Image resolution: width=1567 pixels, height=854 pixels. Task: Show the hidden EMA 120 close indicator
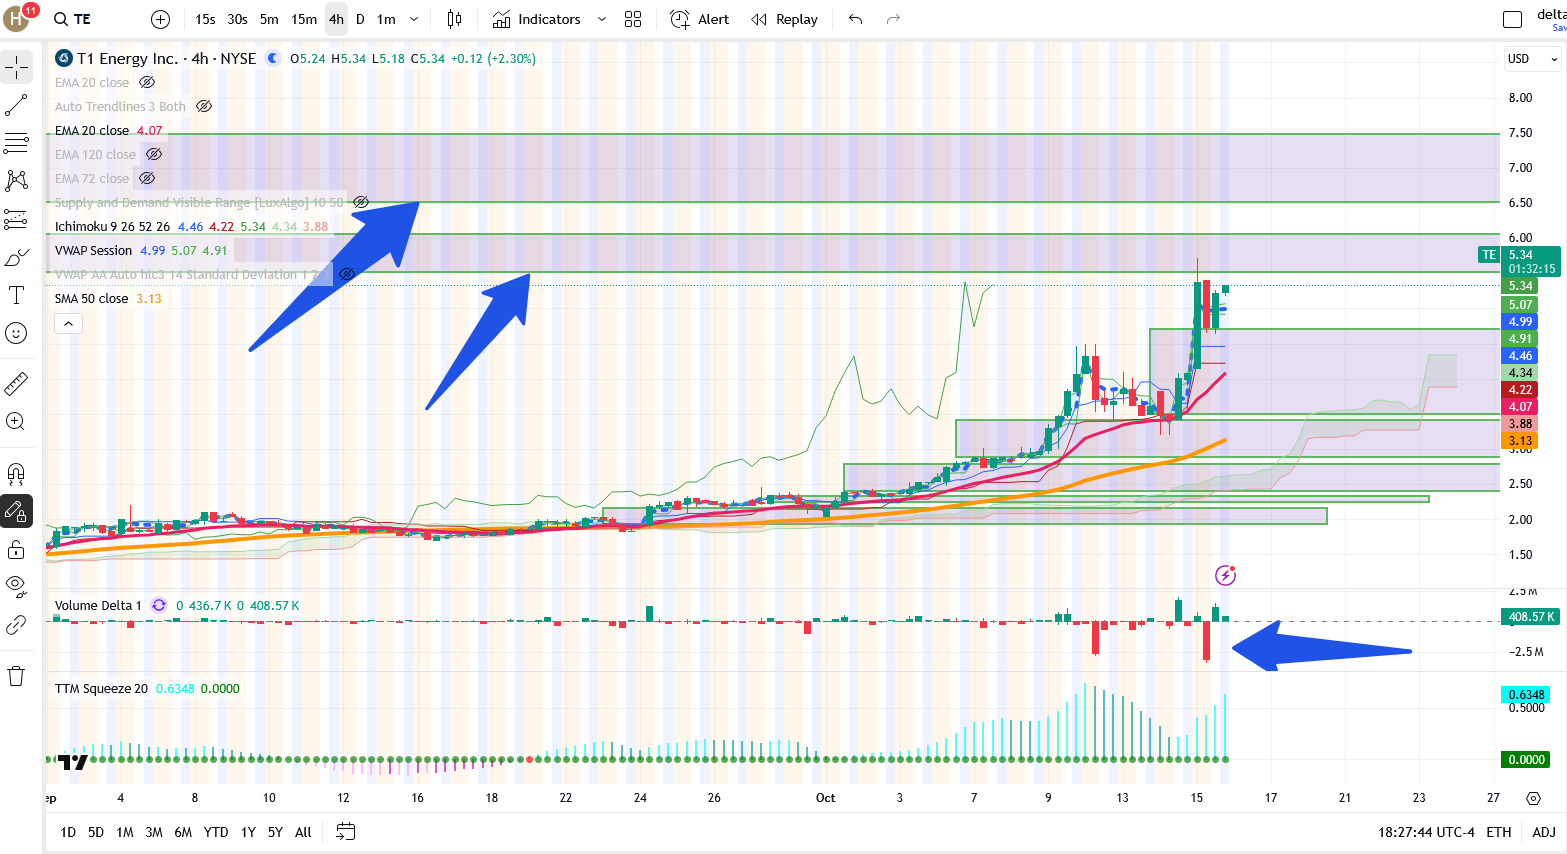point(154,154)
